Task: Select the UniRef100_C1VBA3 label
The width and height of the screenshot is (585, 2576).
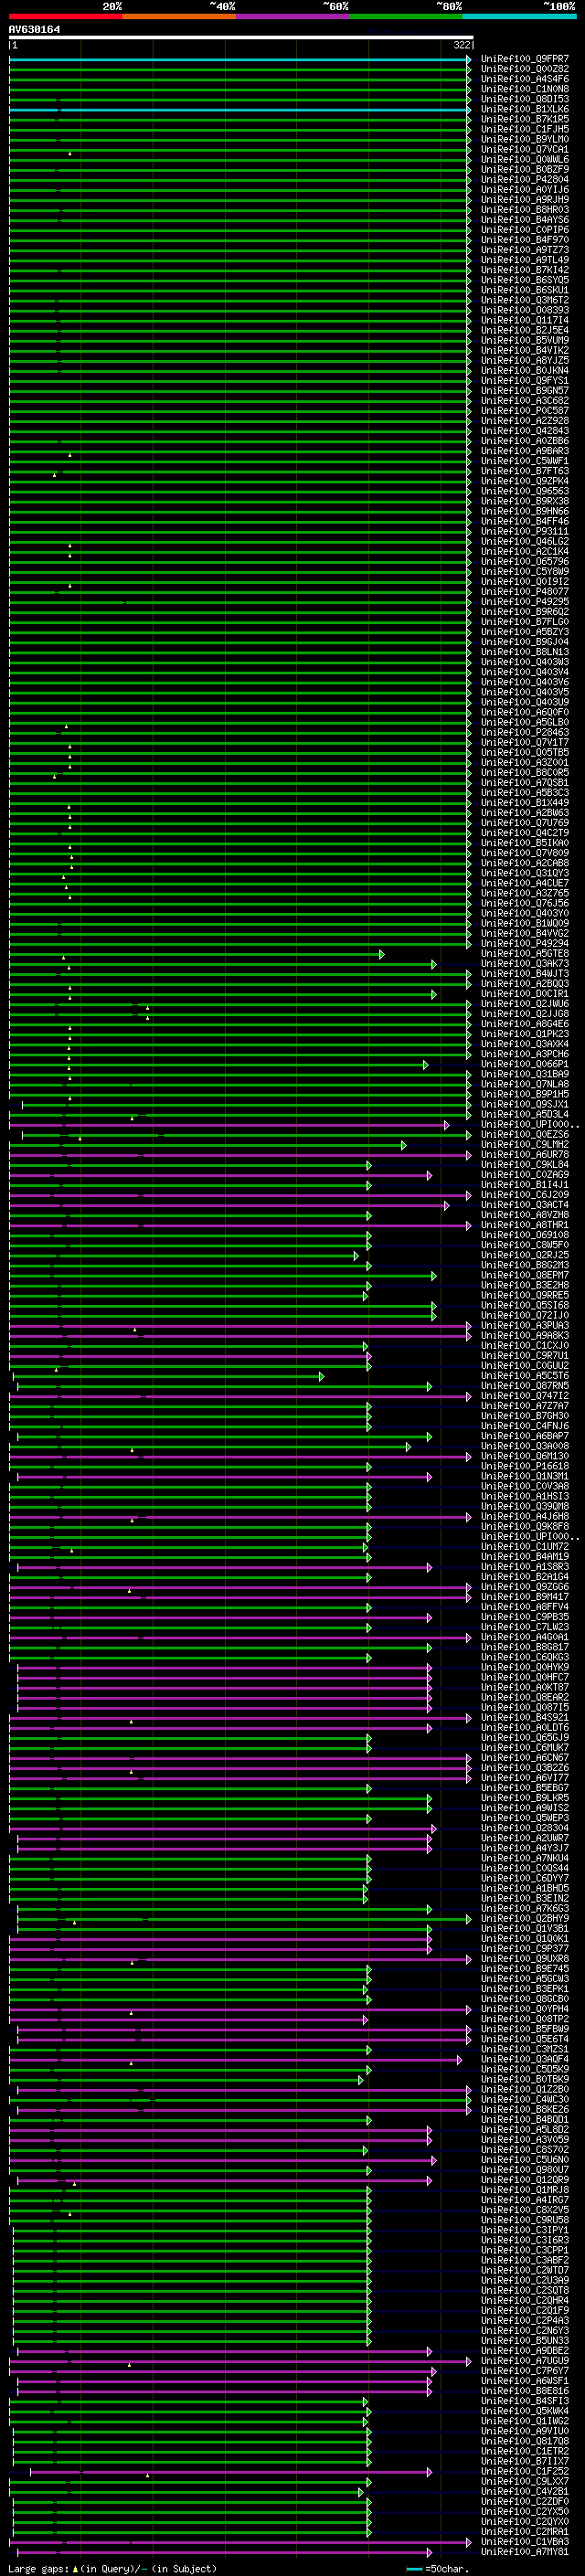Action: [x=524, y=2543]
